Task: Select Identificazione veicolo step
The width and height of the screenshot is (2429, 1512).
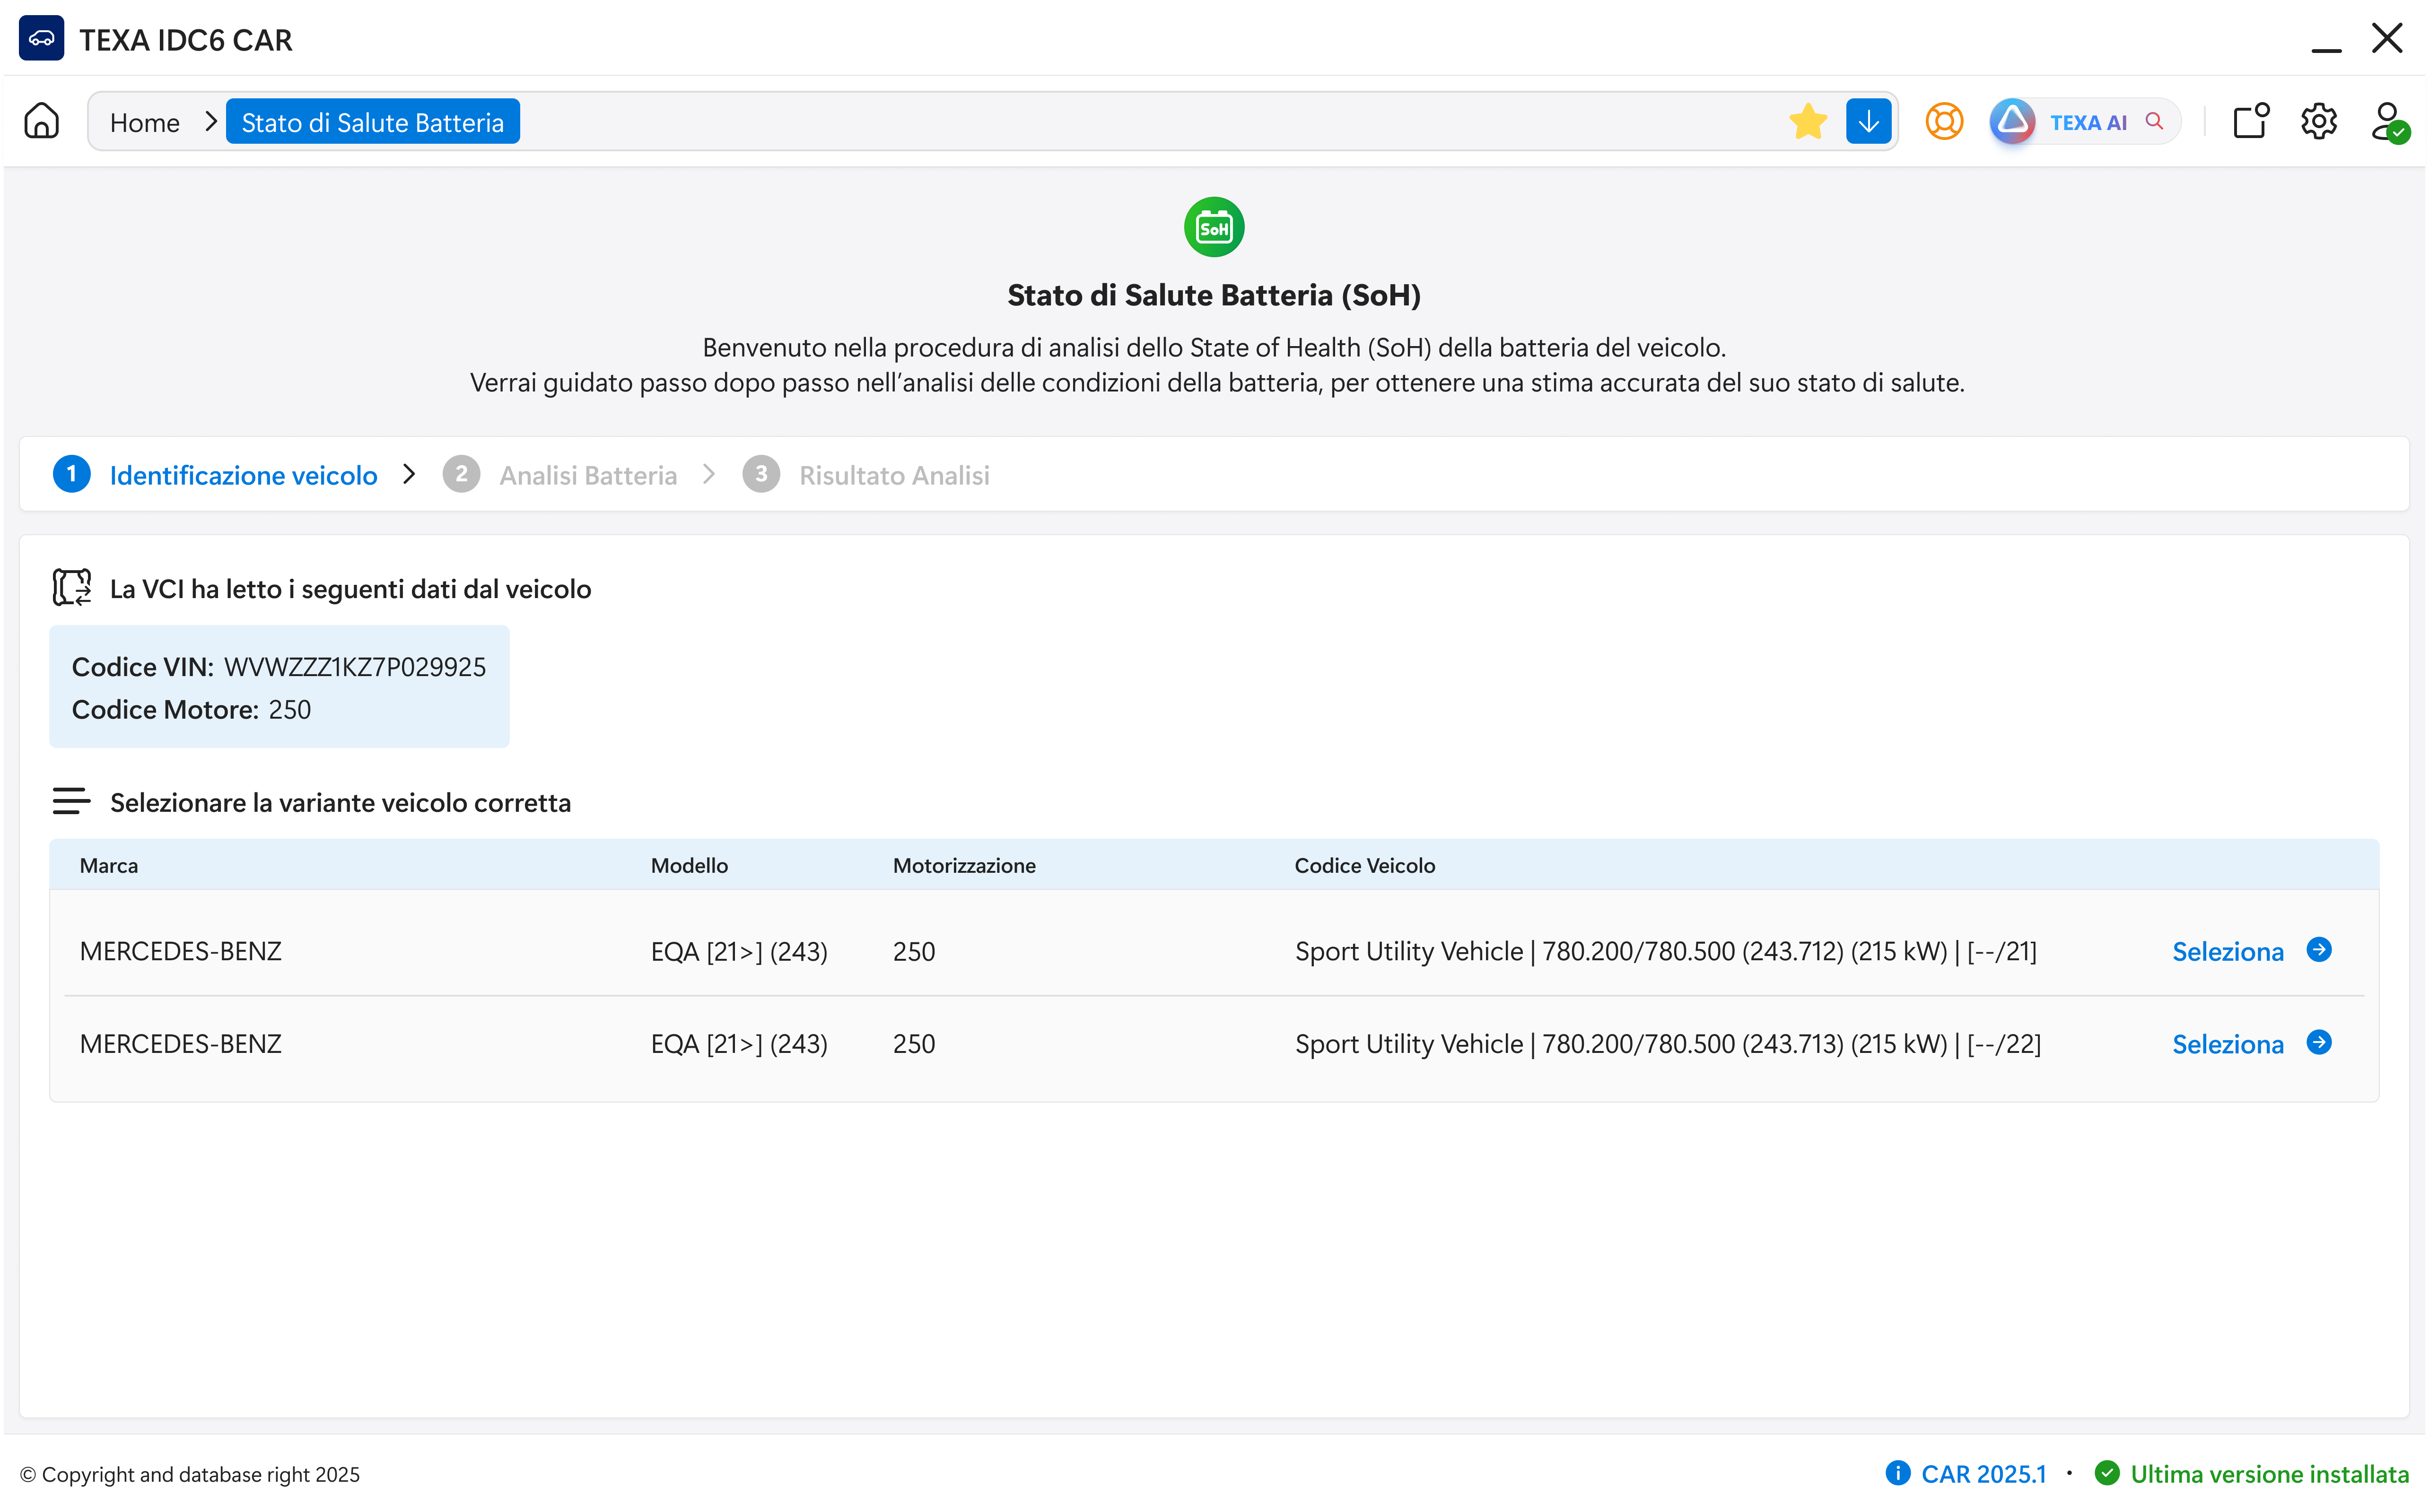Action: click(x=243, y=475)
